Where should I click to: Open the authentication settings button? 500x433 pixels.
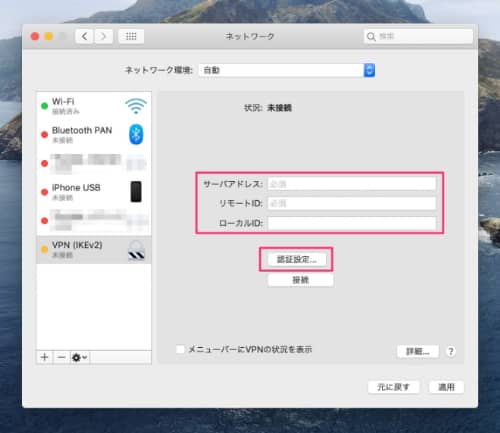coord(297,259)
